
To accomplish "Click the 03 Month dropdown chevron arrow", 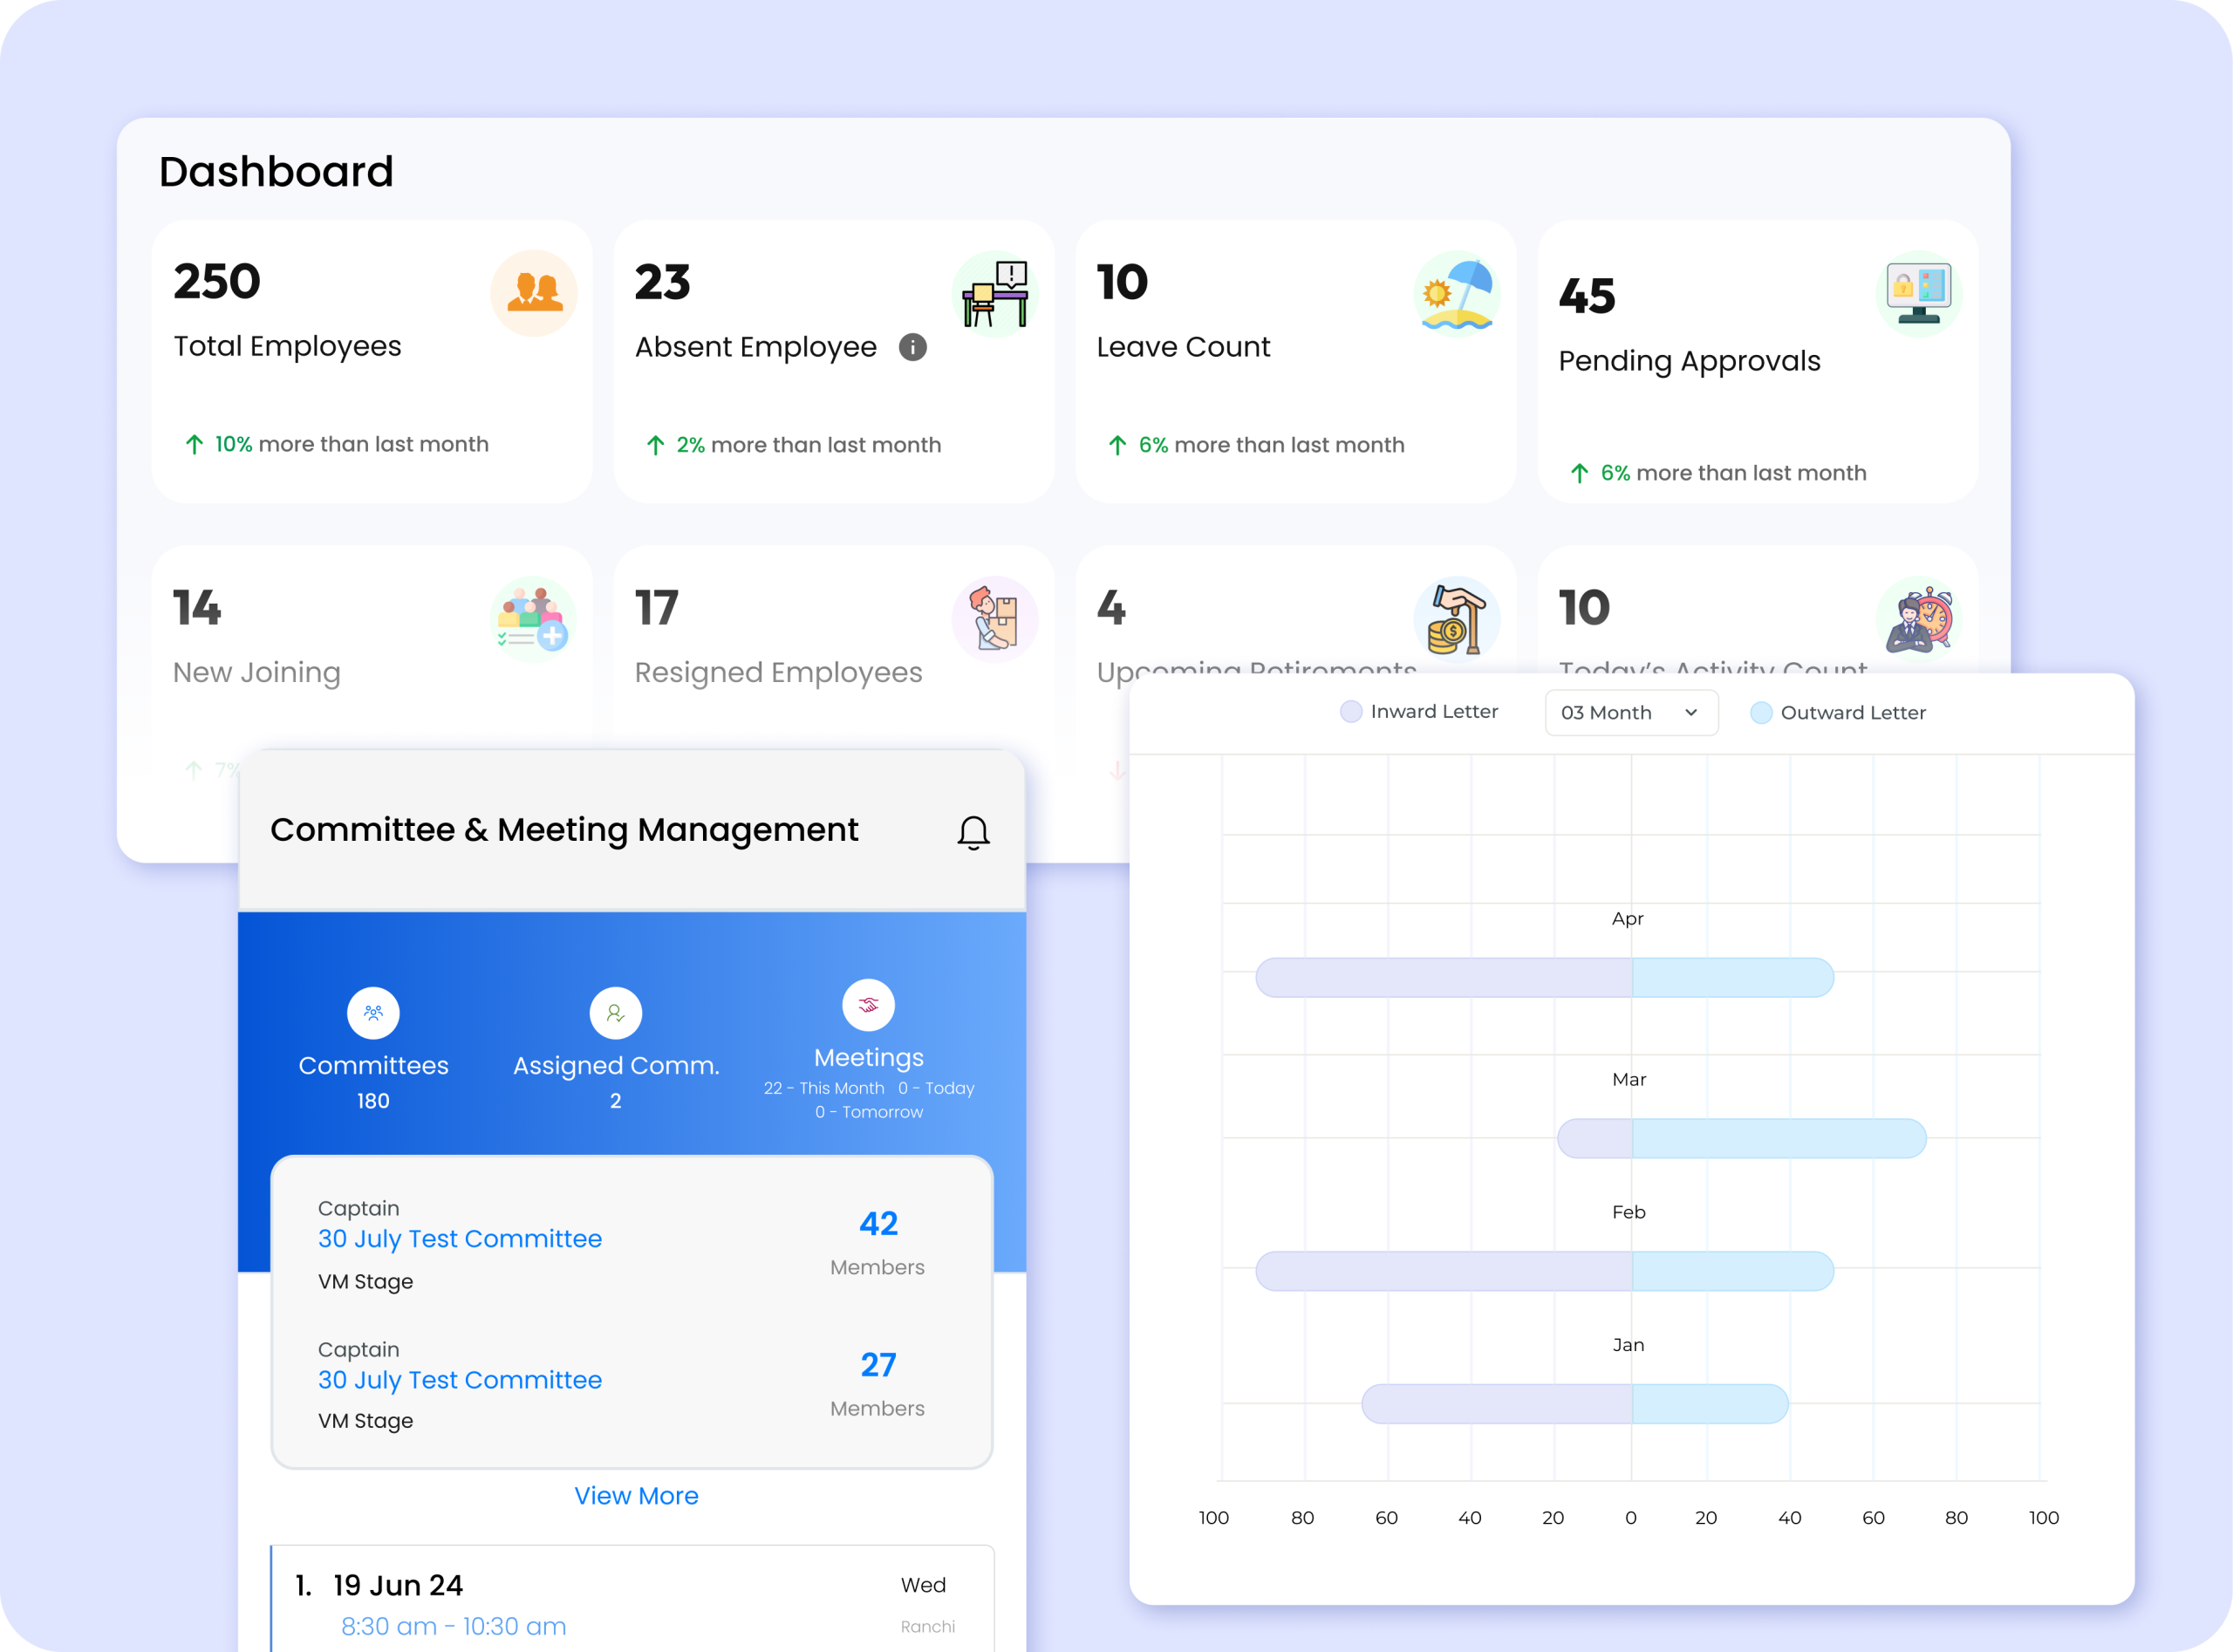I will pos(1691,713).
